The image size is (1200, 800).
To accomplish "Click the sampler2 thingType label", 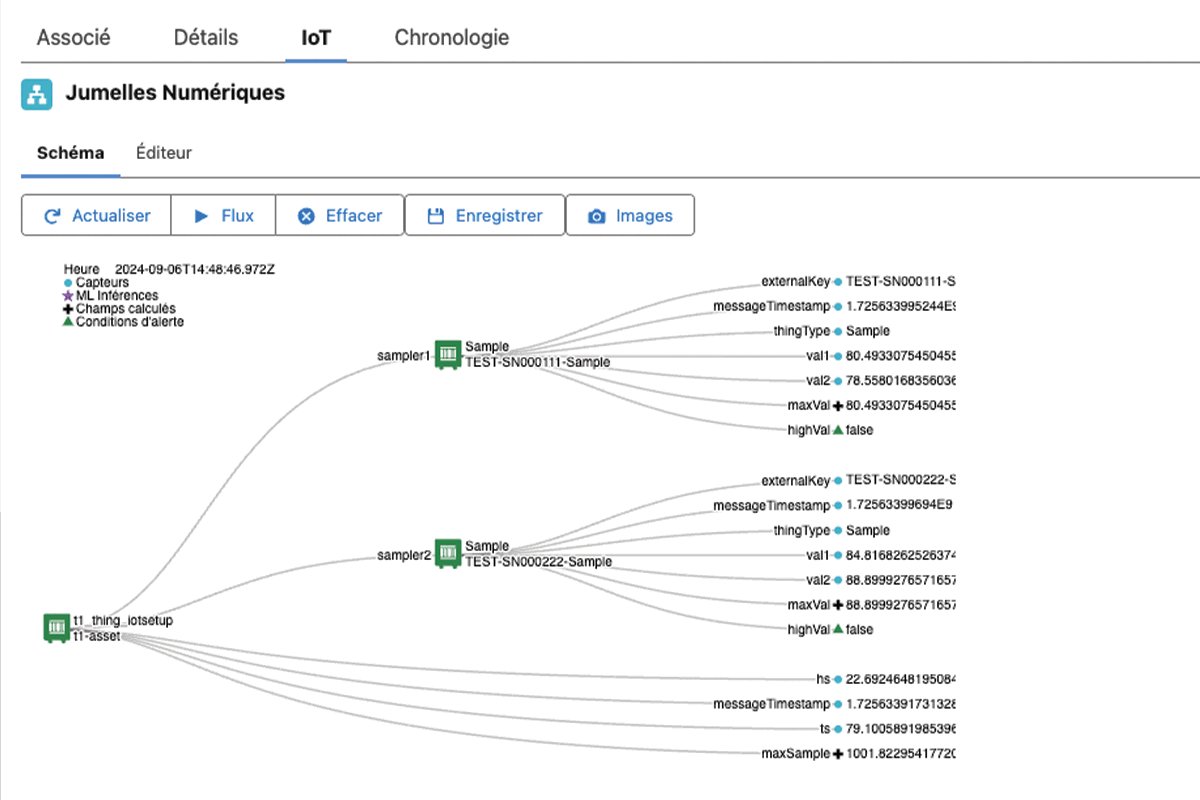I will point(801,531).
